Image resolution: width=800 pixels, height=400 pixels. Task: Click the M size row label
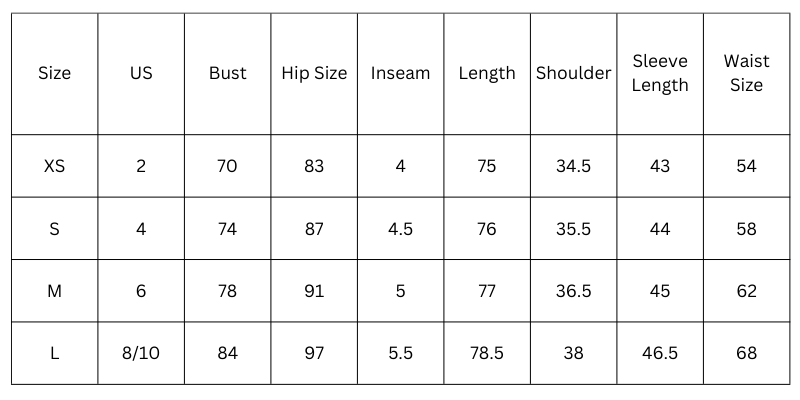click(54, 291)
